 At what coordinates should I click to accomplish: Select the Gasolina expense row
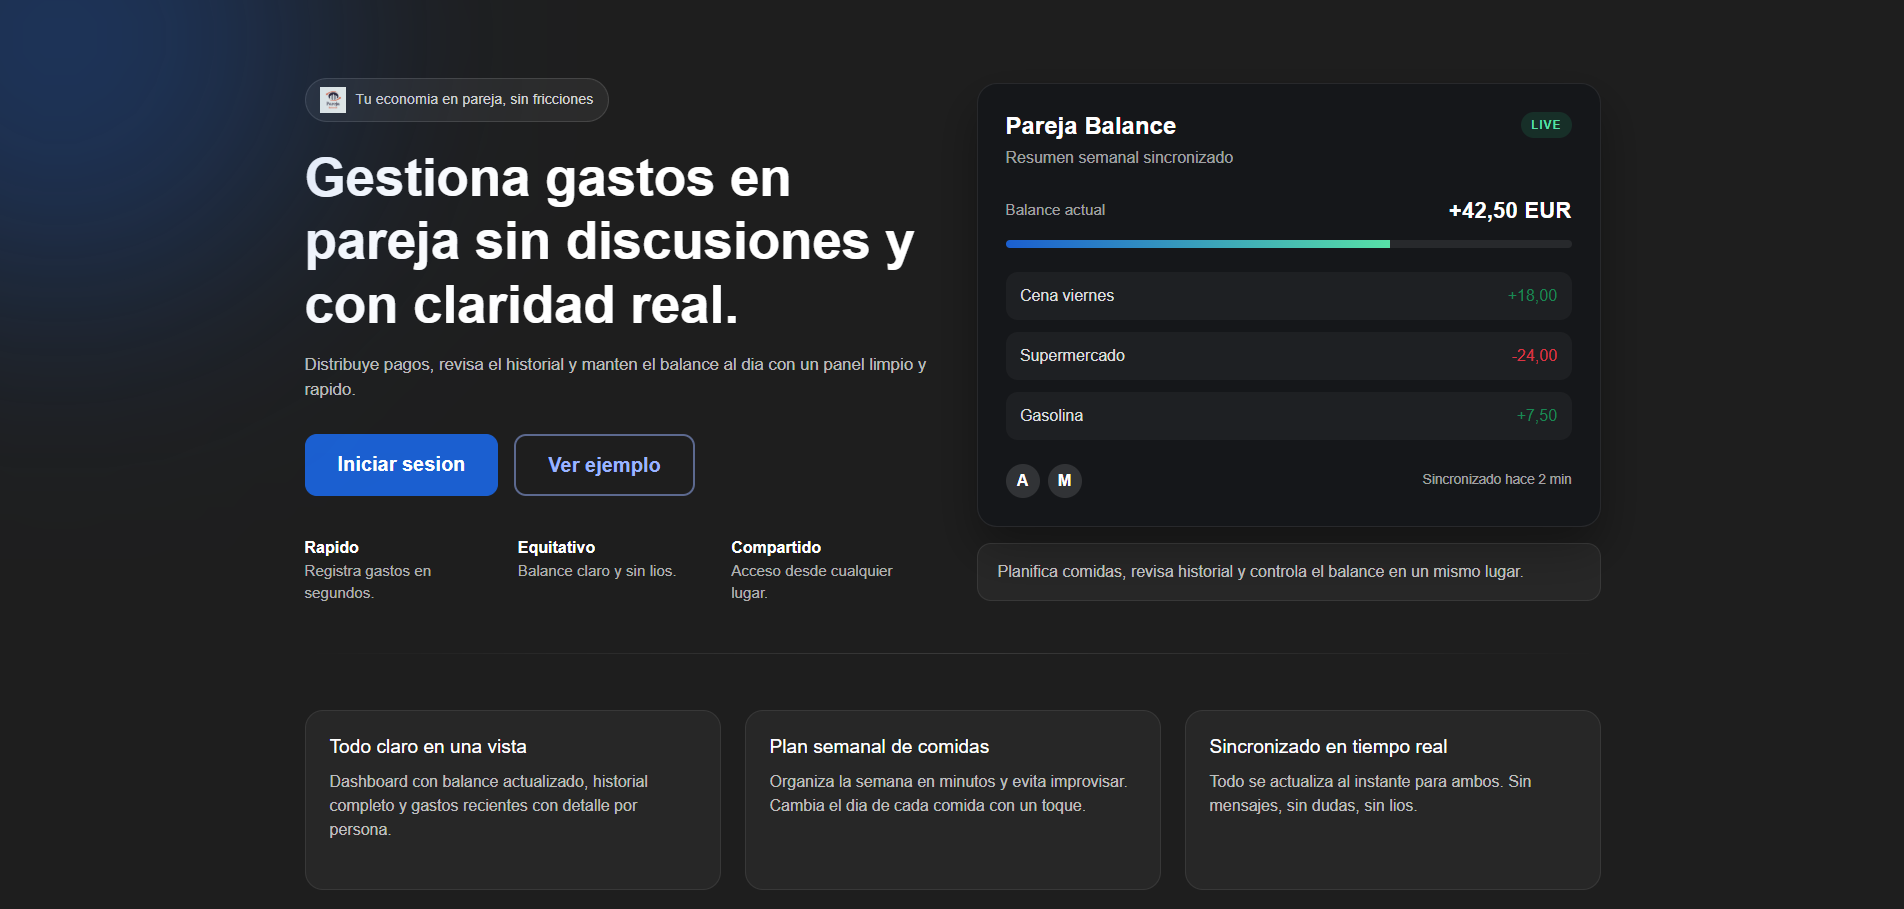click(x=1287, y=416)
